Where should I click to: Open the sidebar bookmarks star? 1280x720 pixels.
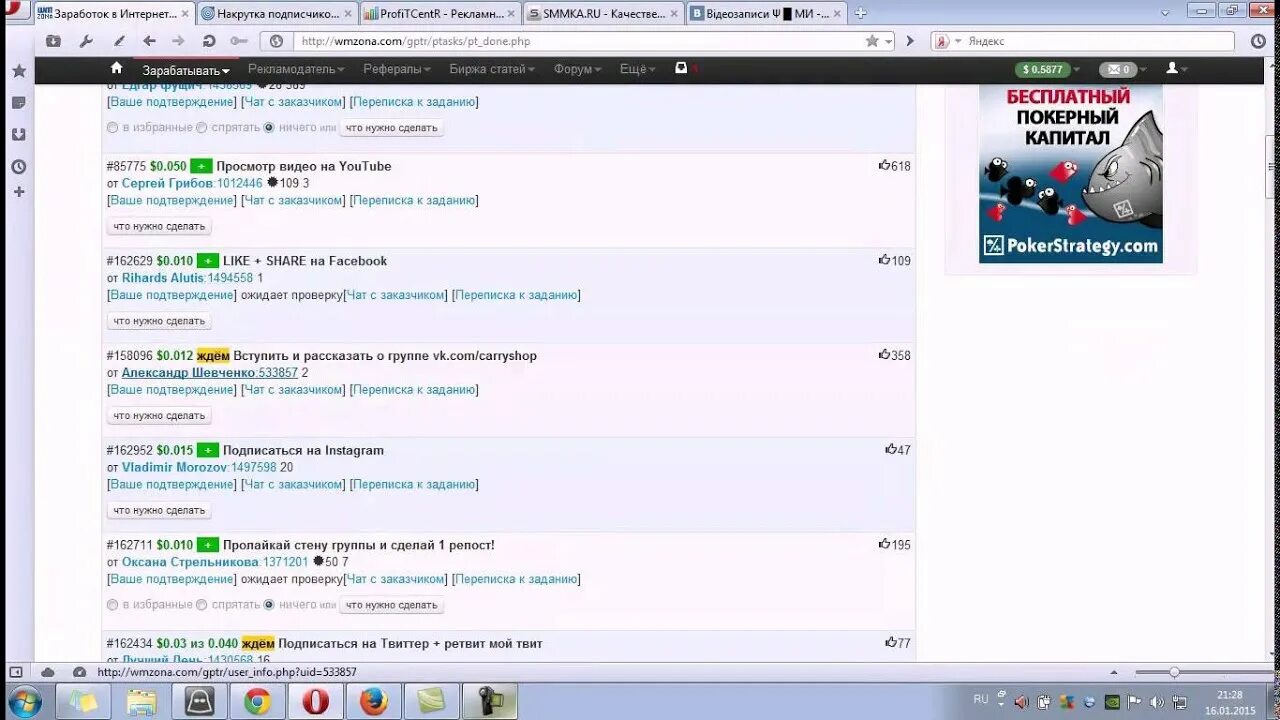pos(18,71)
